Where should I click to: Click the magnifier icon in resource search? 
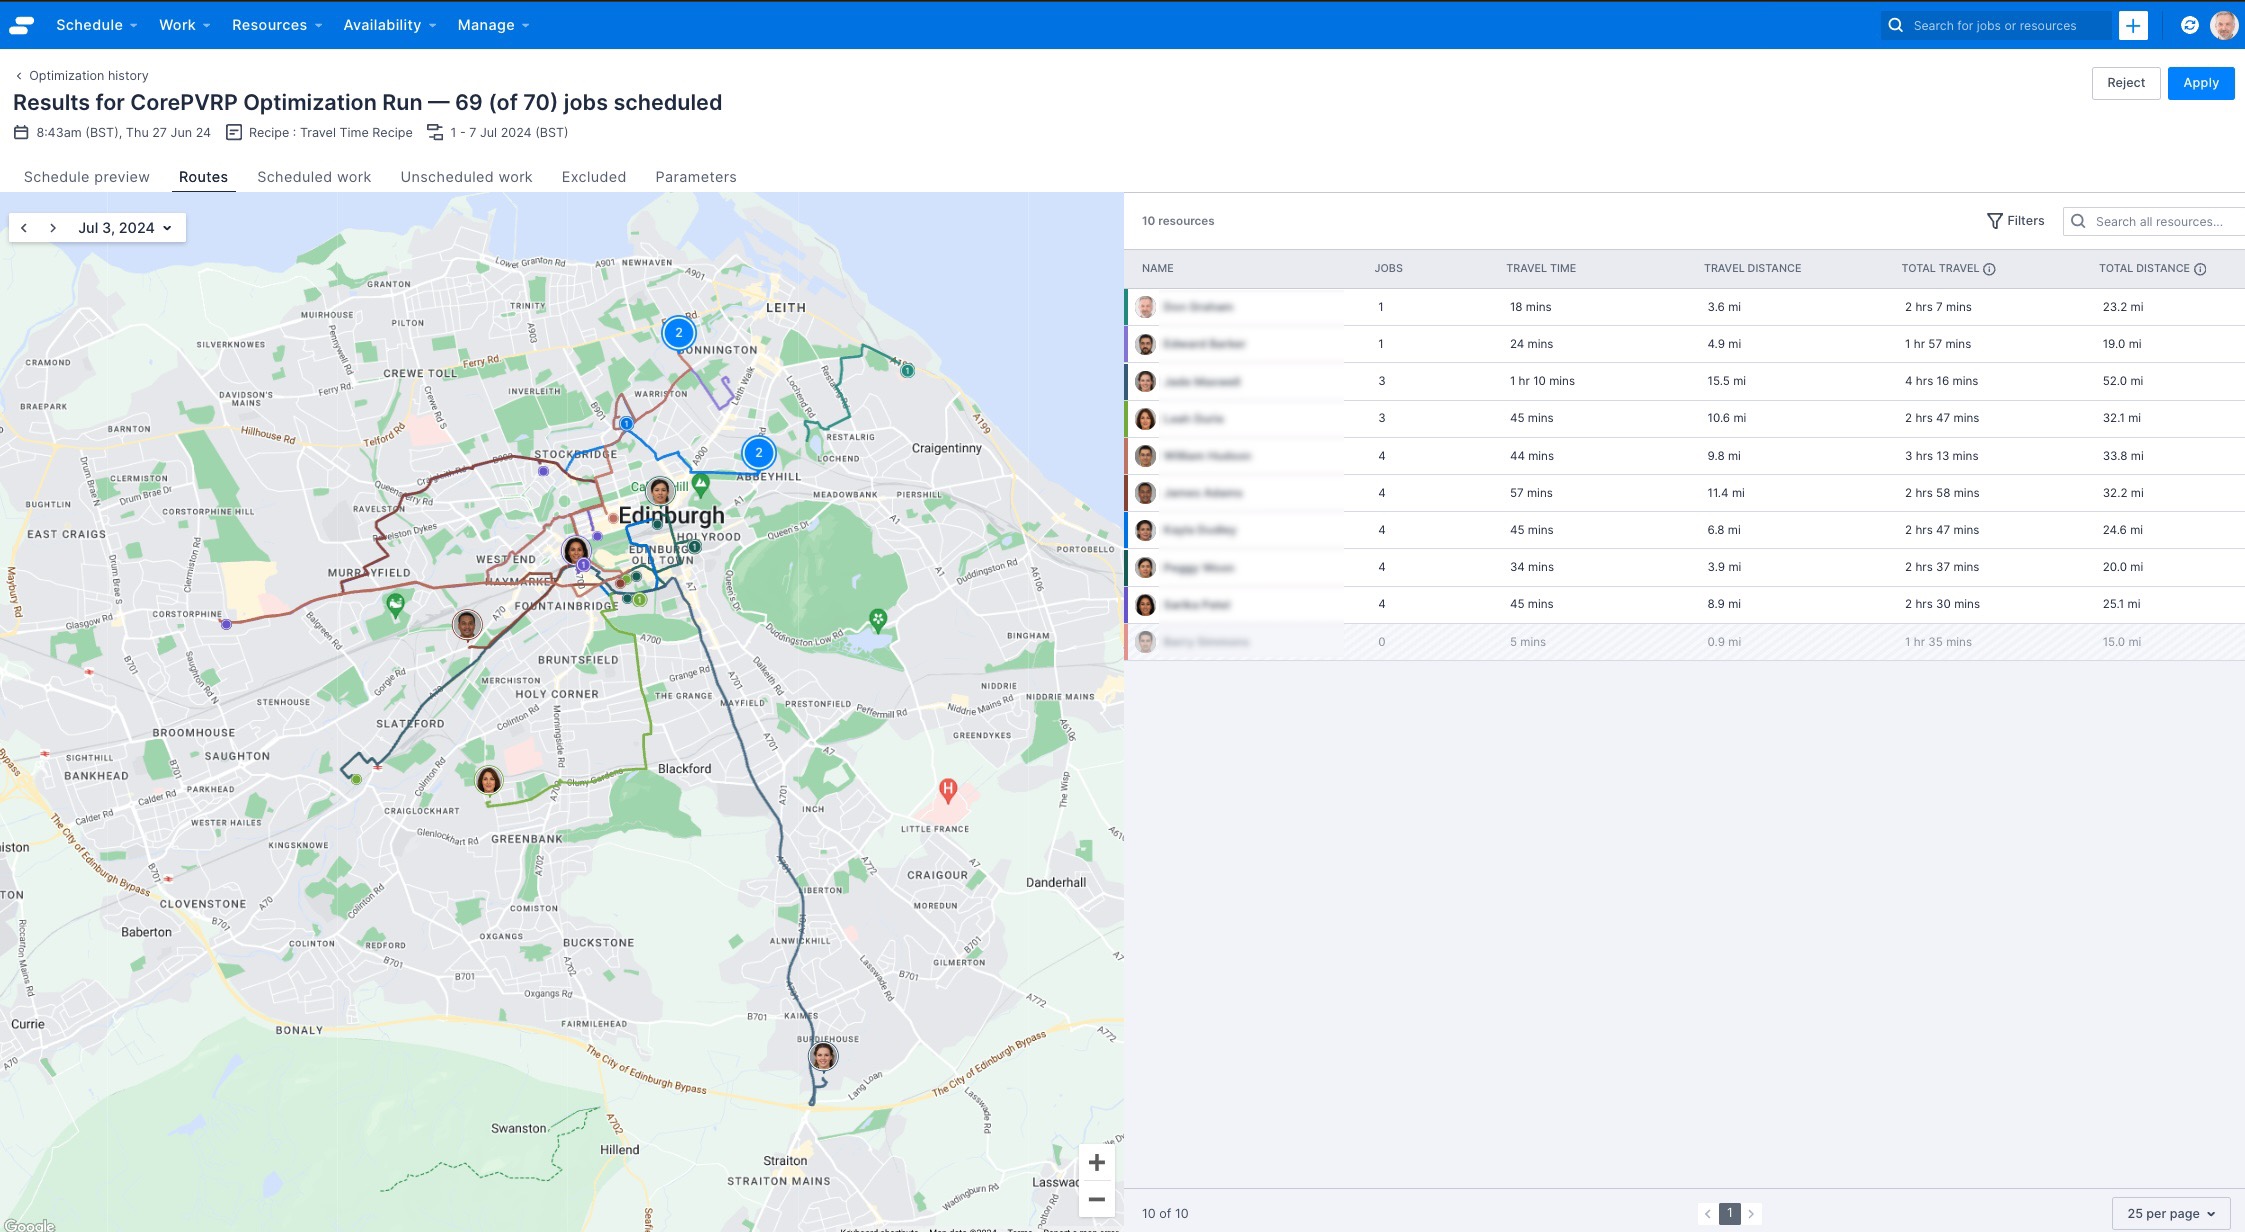(x=2079, y=221)
